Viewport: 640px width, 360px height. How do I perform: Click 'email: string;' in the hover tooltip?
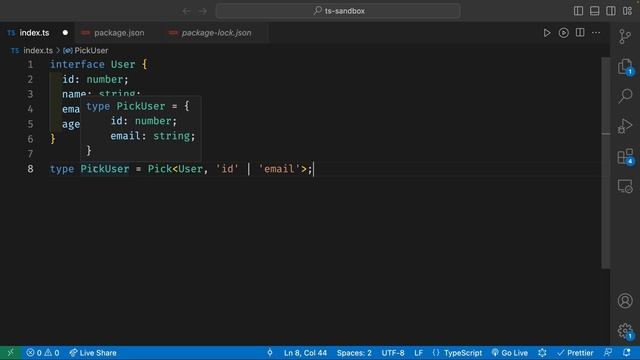[x=153, y=136]
